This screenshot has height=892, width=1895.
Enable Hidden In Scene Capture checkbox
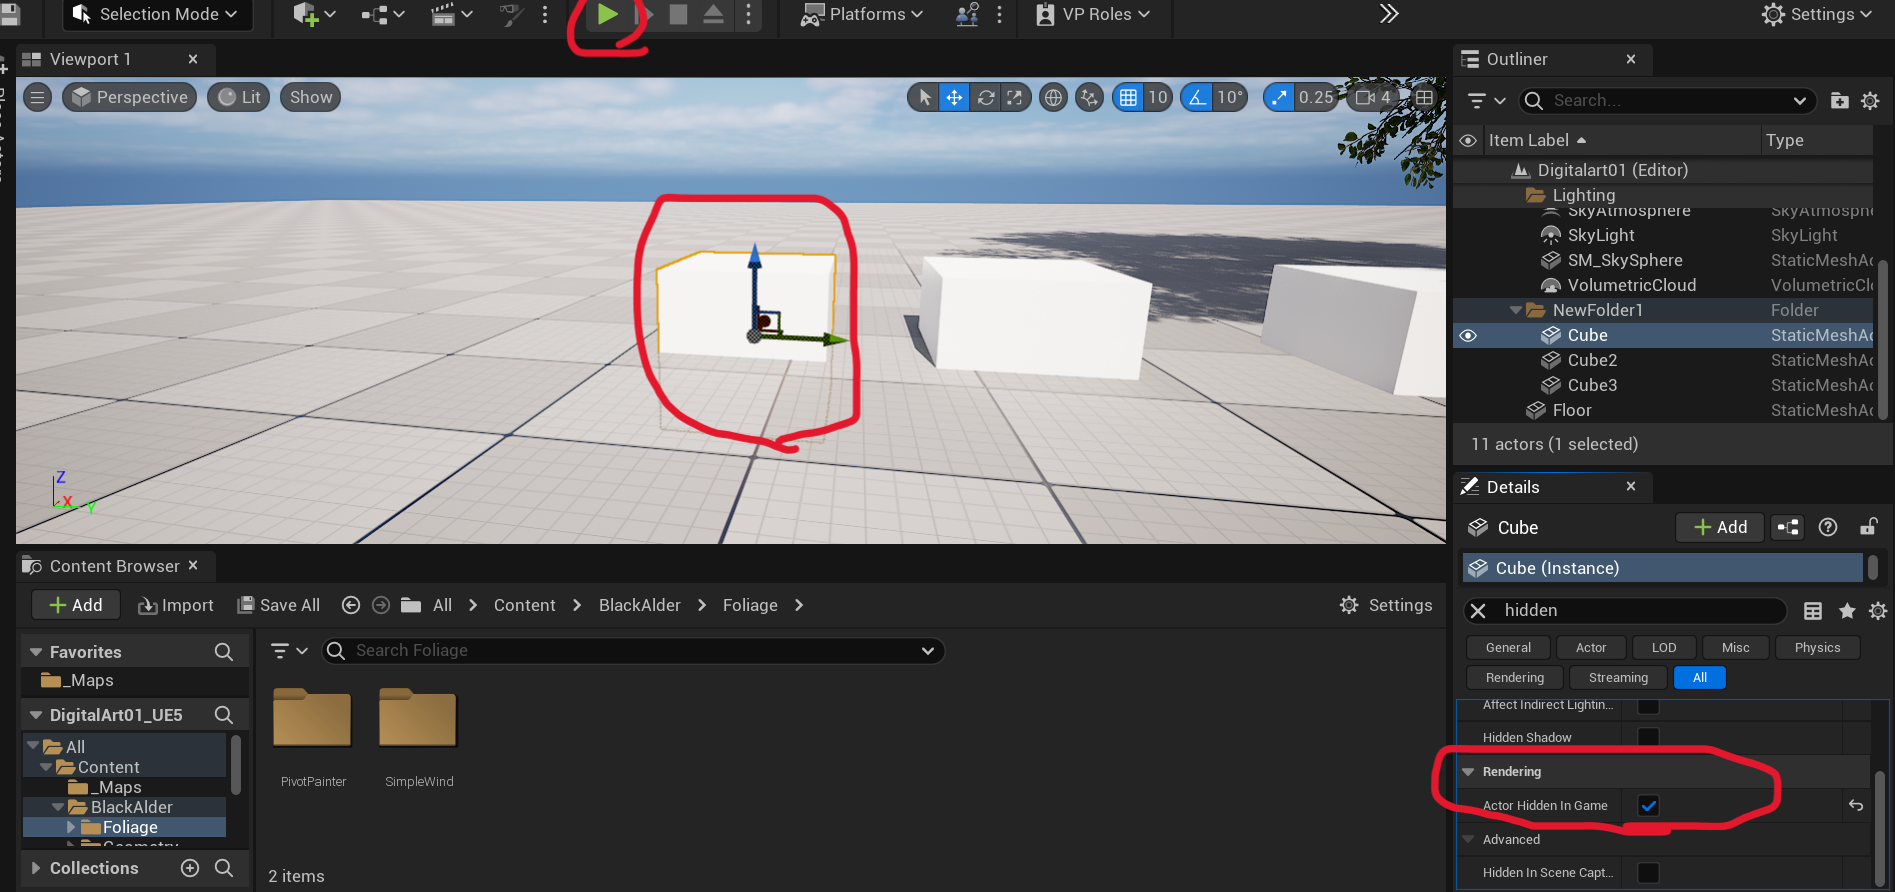point(1648,872)
